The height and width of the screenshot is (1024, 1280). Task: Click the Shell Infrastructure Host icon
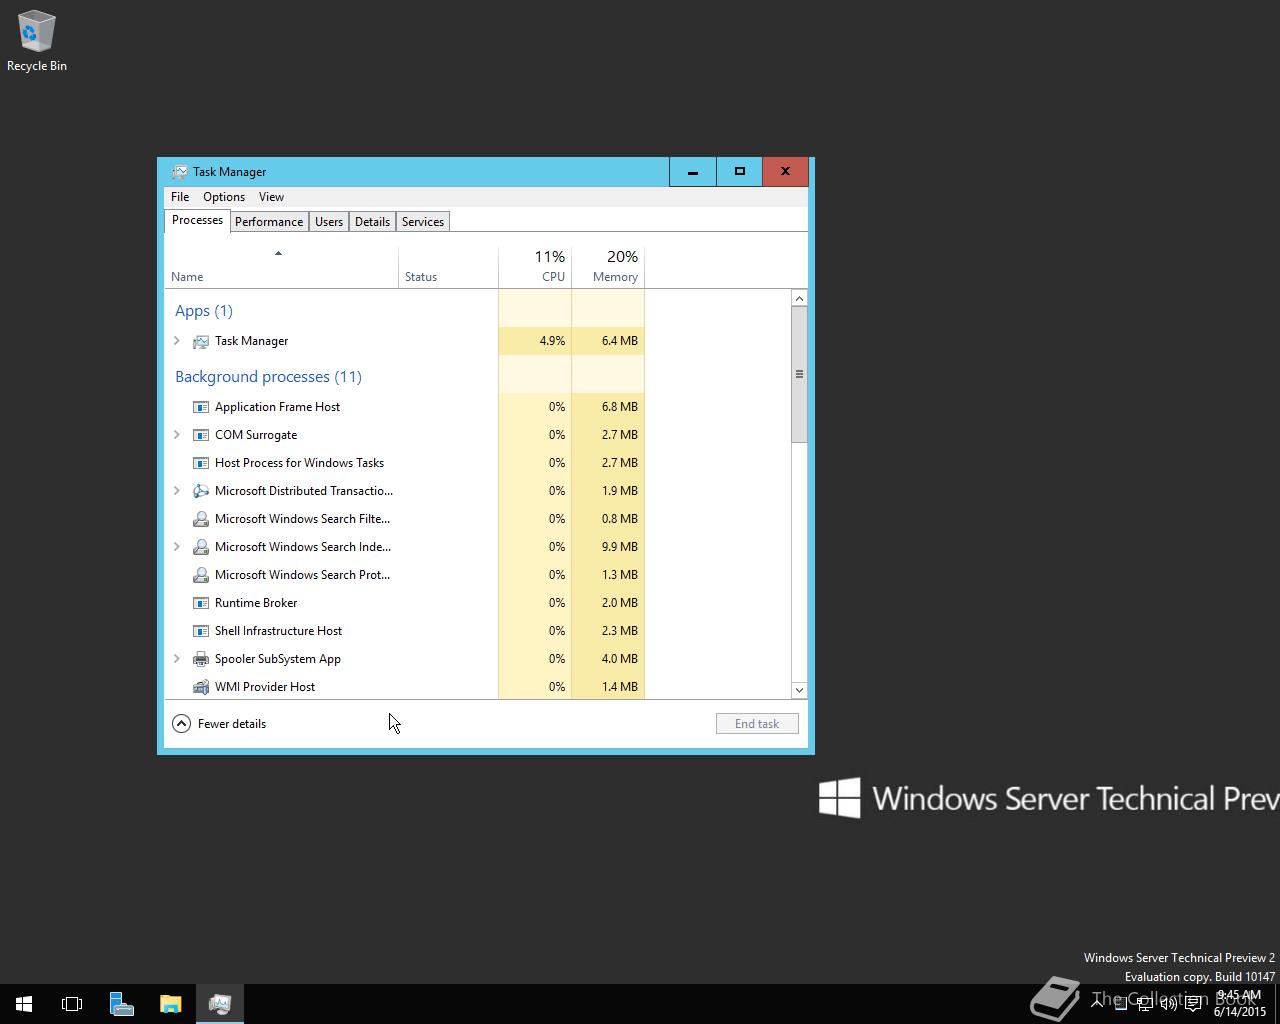tap(201, 631)
